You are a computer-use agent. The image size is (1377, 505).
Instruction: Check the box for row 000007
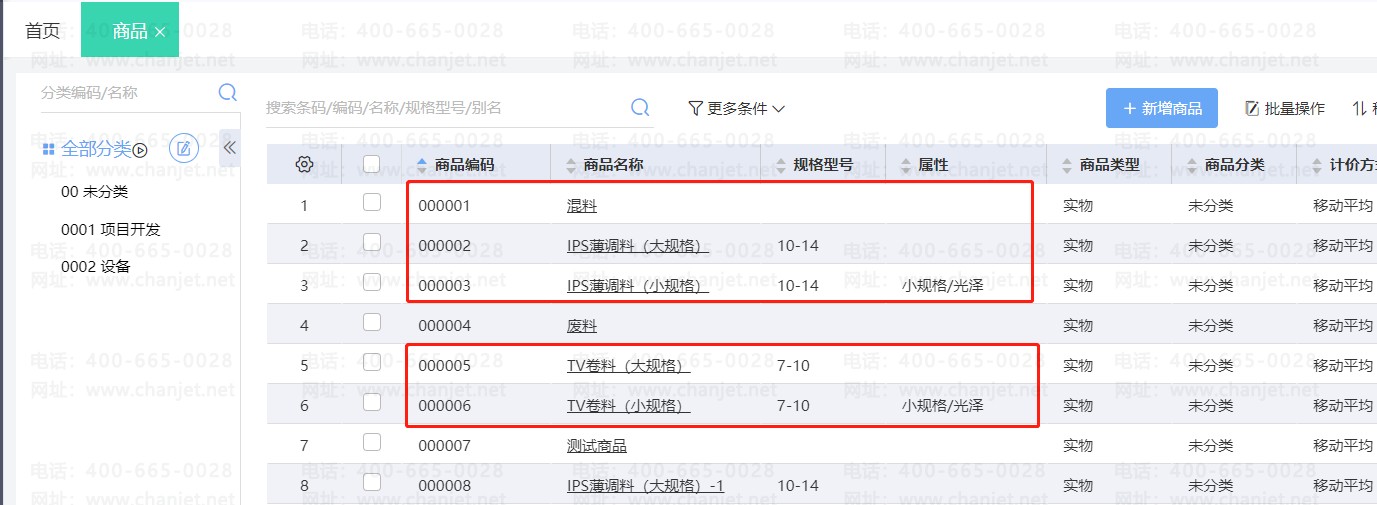[372, 442]
